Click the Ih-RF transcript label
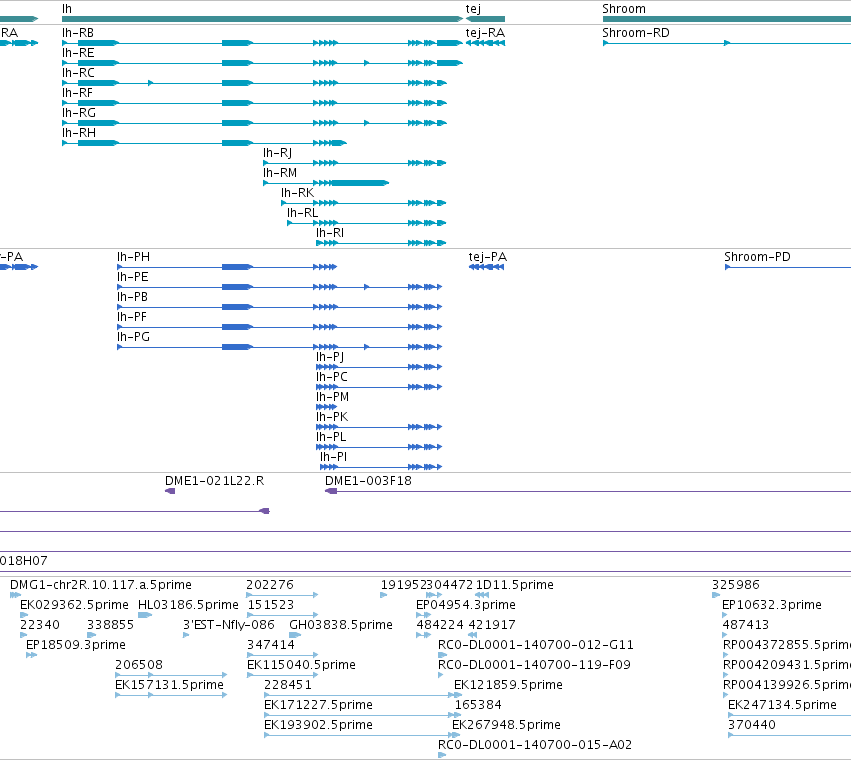Image resolution: width=851 pixels, height=760 pixels. coord(78,93)
